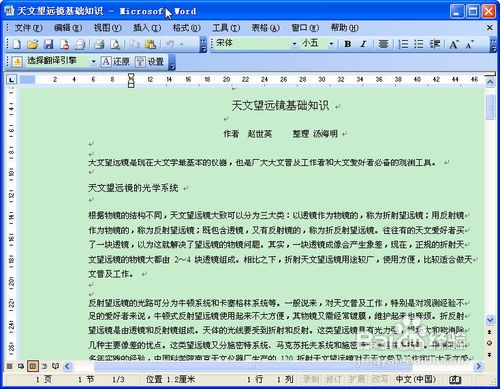Click the Next Page double-arrow button
The width and height of the screenshot is (500, 389).
490,355
